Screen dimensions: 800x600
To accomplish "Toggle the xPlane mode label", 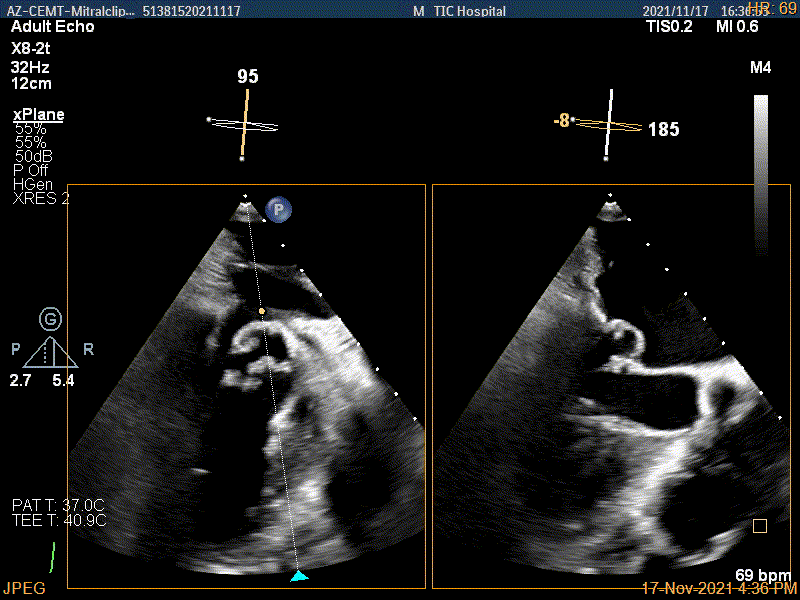I will coord(38,115).
